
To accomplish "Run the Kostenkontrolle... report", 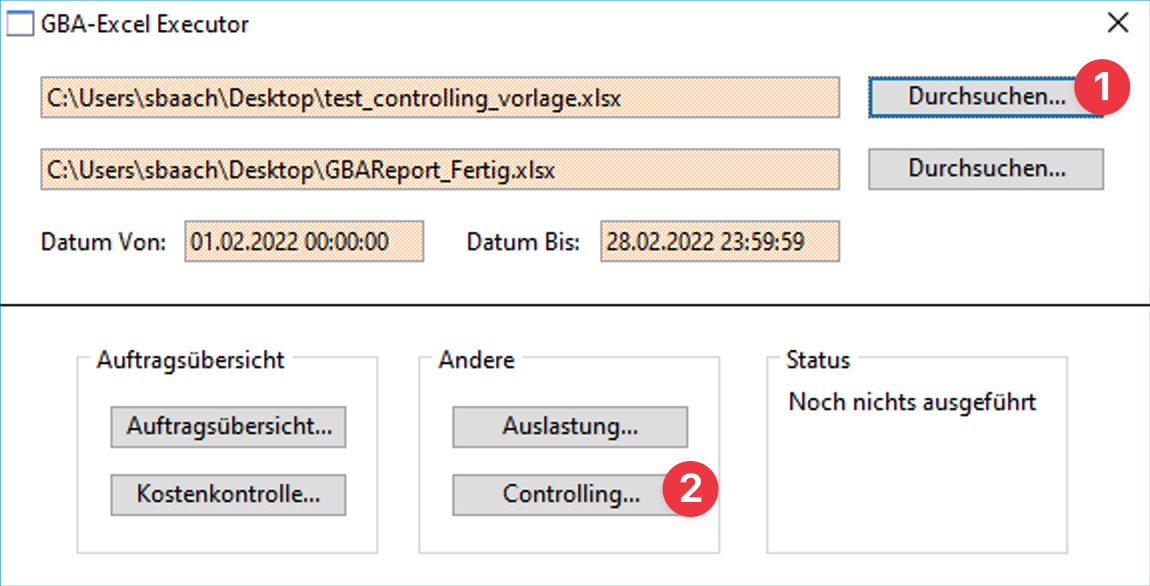I will click(228, 494).
